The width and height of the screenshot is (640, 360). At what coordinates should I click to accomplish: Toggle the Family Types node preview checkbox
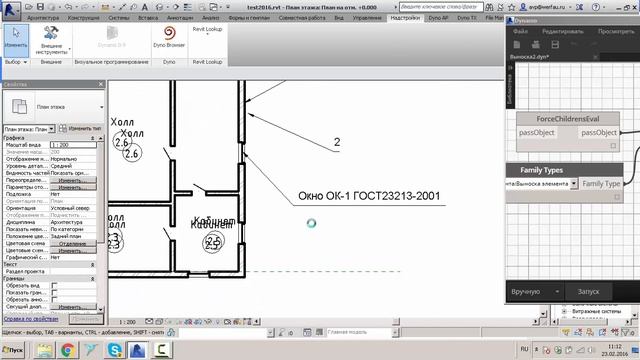coord(617,197)
